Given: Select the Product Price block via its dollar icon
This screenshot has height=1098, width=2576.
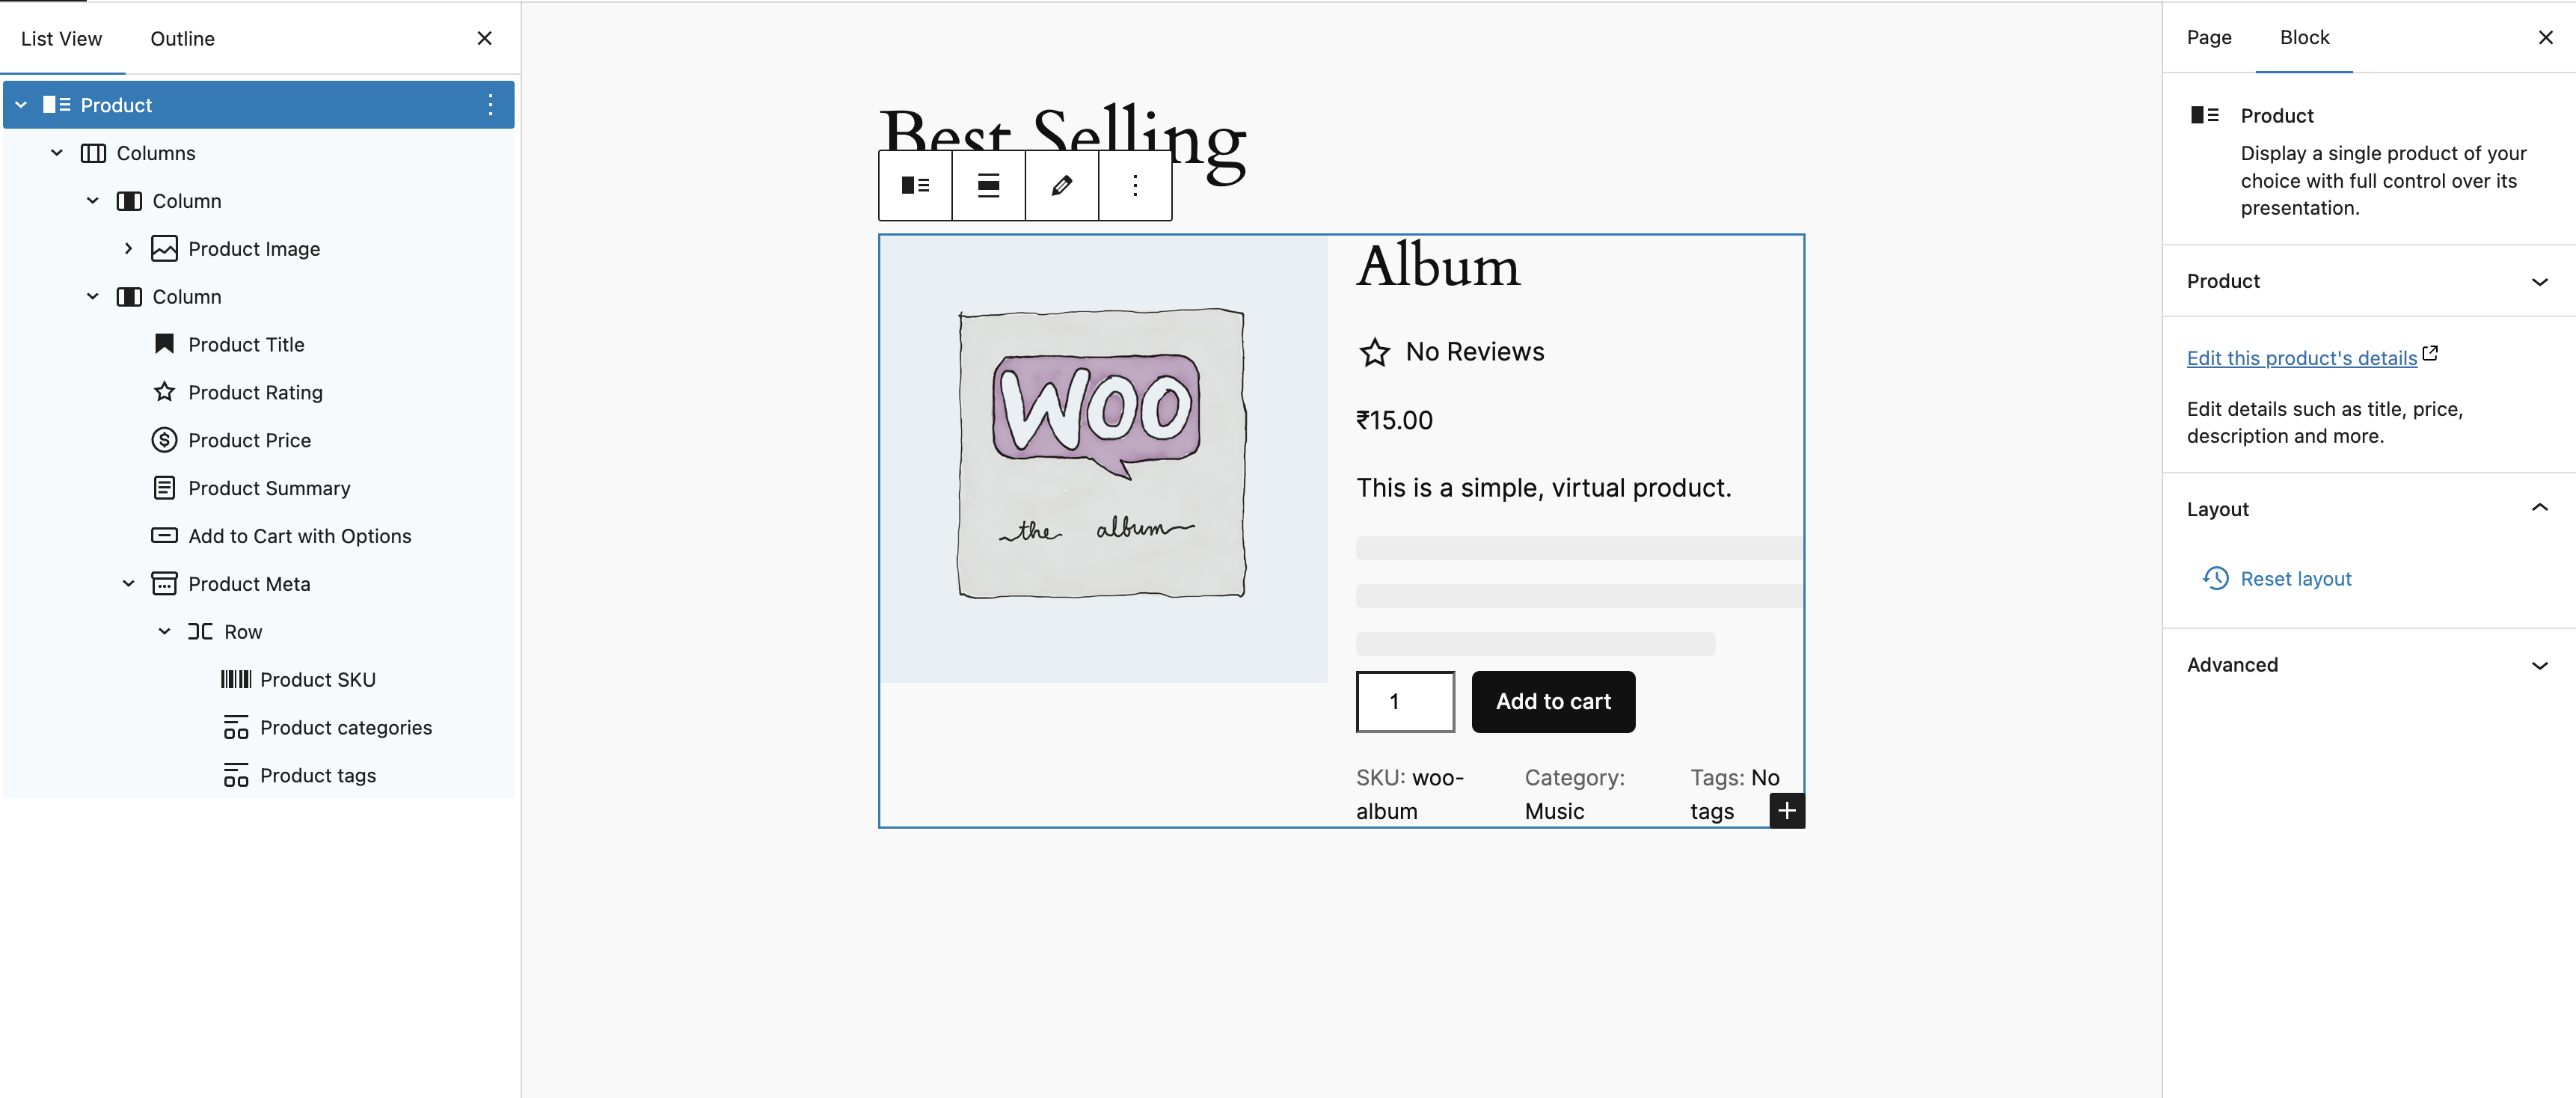Looking at the screenshot, I should (164, 440).
